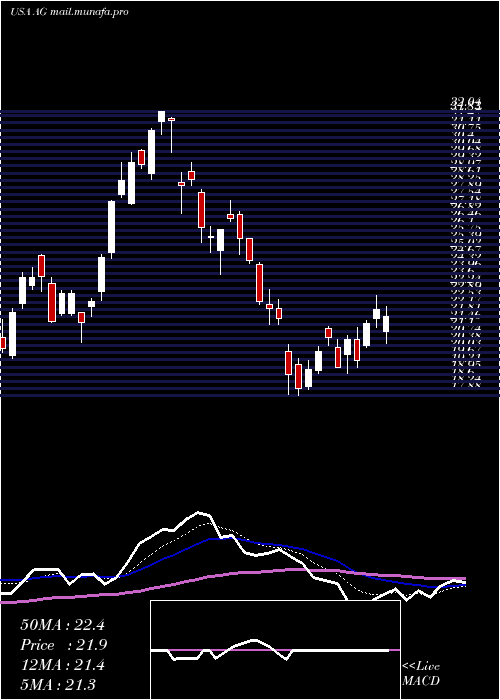Click the '<<Live MACD' label
The height and width of the screenshot is (700, 500).
pyautogui.click(x=421, y=674)
